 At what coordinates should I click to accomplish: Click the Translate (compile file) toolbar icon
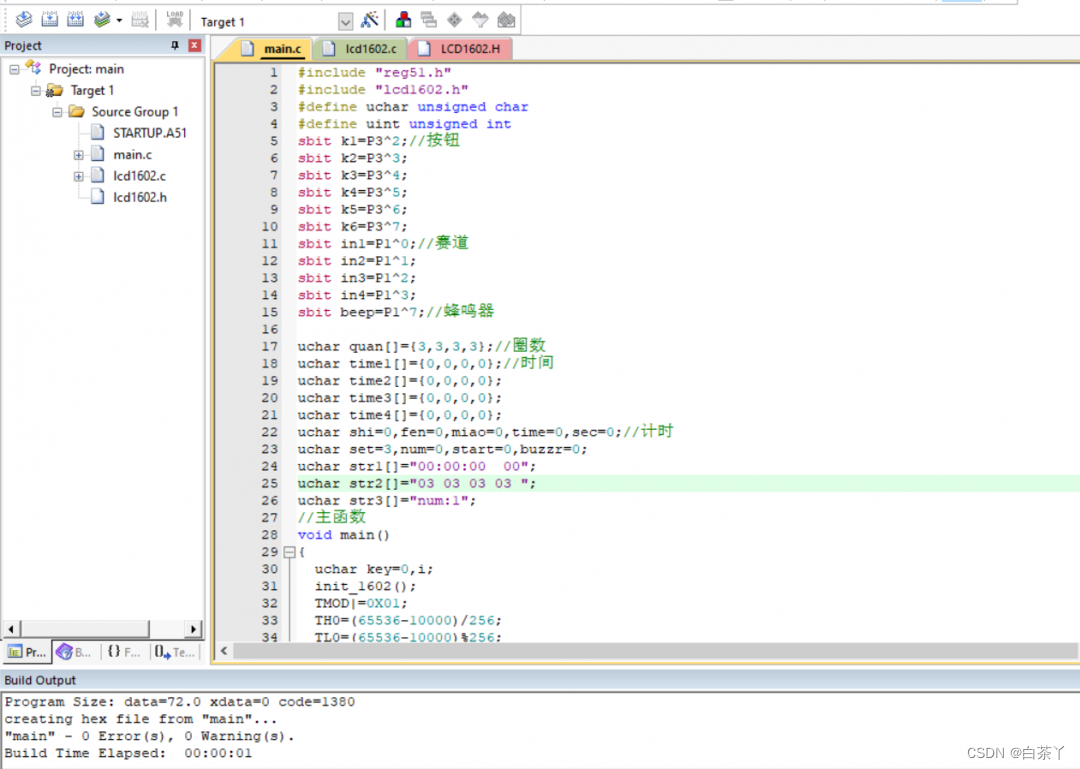(x=24, y=20)
